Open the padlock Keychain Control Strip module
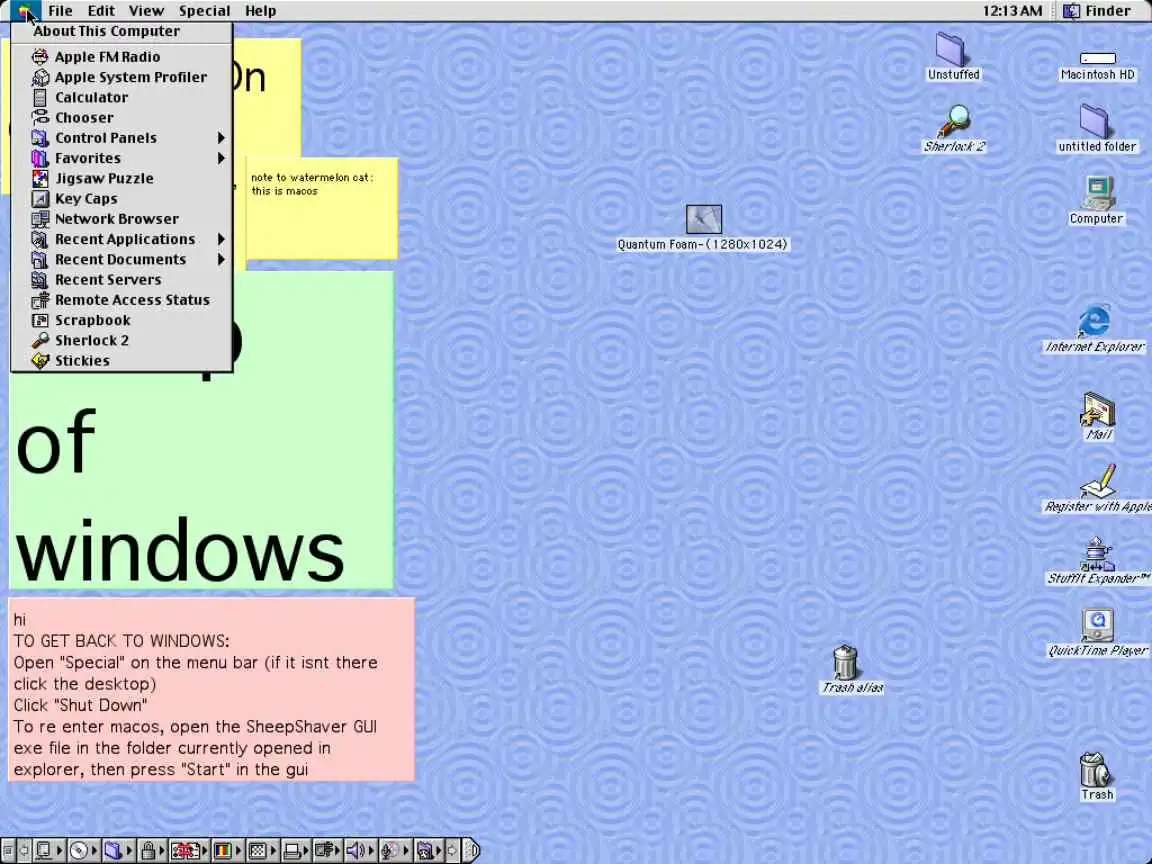Image resolution: width=1152 pixels, height=864 pixels. pyautogui.click(x=152, y=851)
